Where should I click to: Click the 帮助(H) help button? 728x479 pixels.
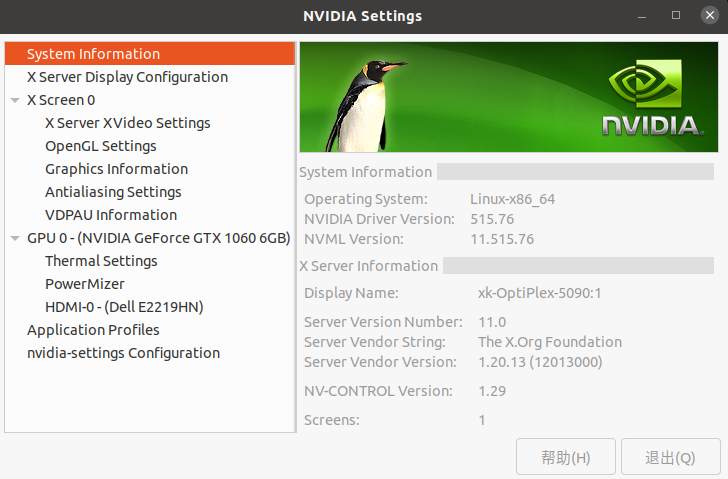coord(565,457)
